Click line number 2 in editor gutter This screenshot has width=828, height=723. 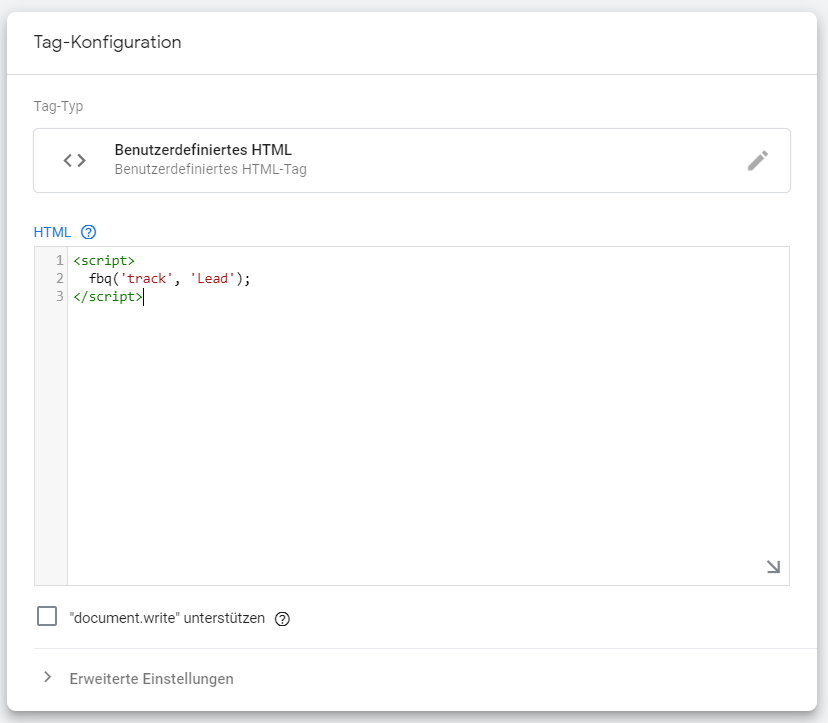tap(60, 278)
